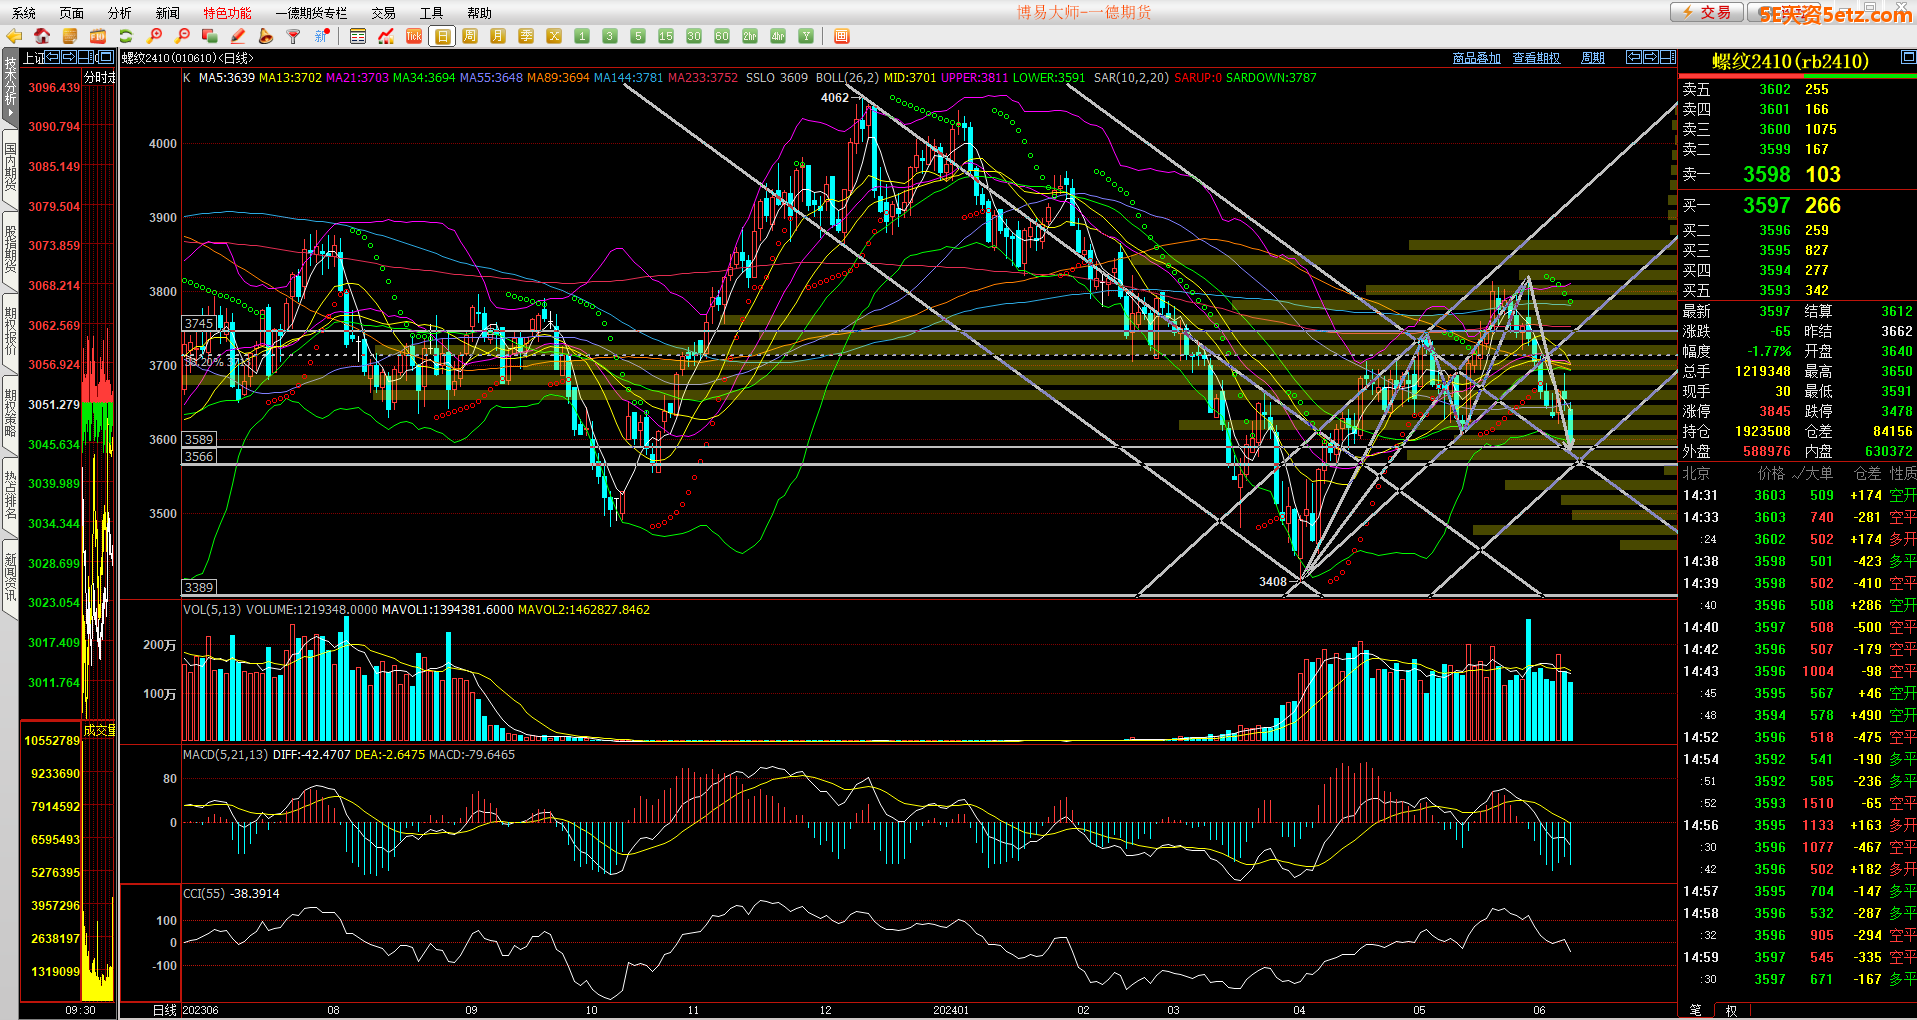Screen dimensions: 1917x1020
Task: Click the green refresh arrows icon
Action: click(126, 36)
